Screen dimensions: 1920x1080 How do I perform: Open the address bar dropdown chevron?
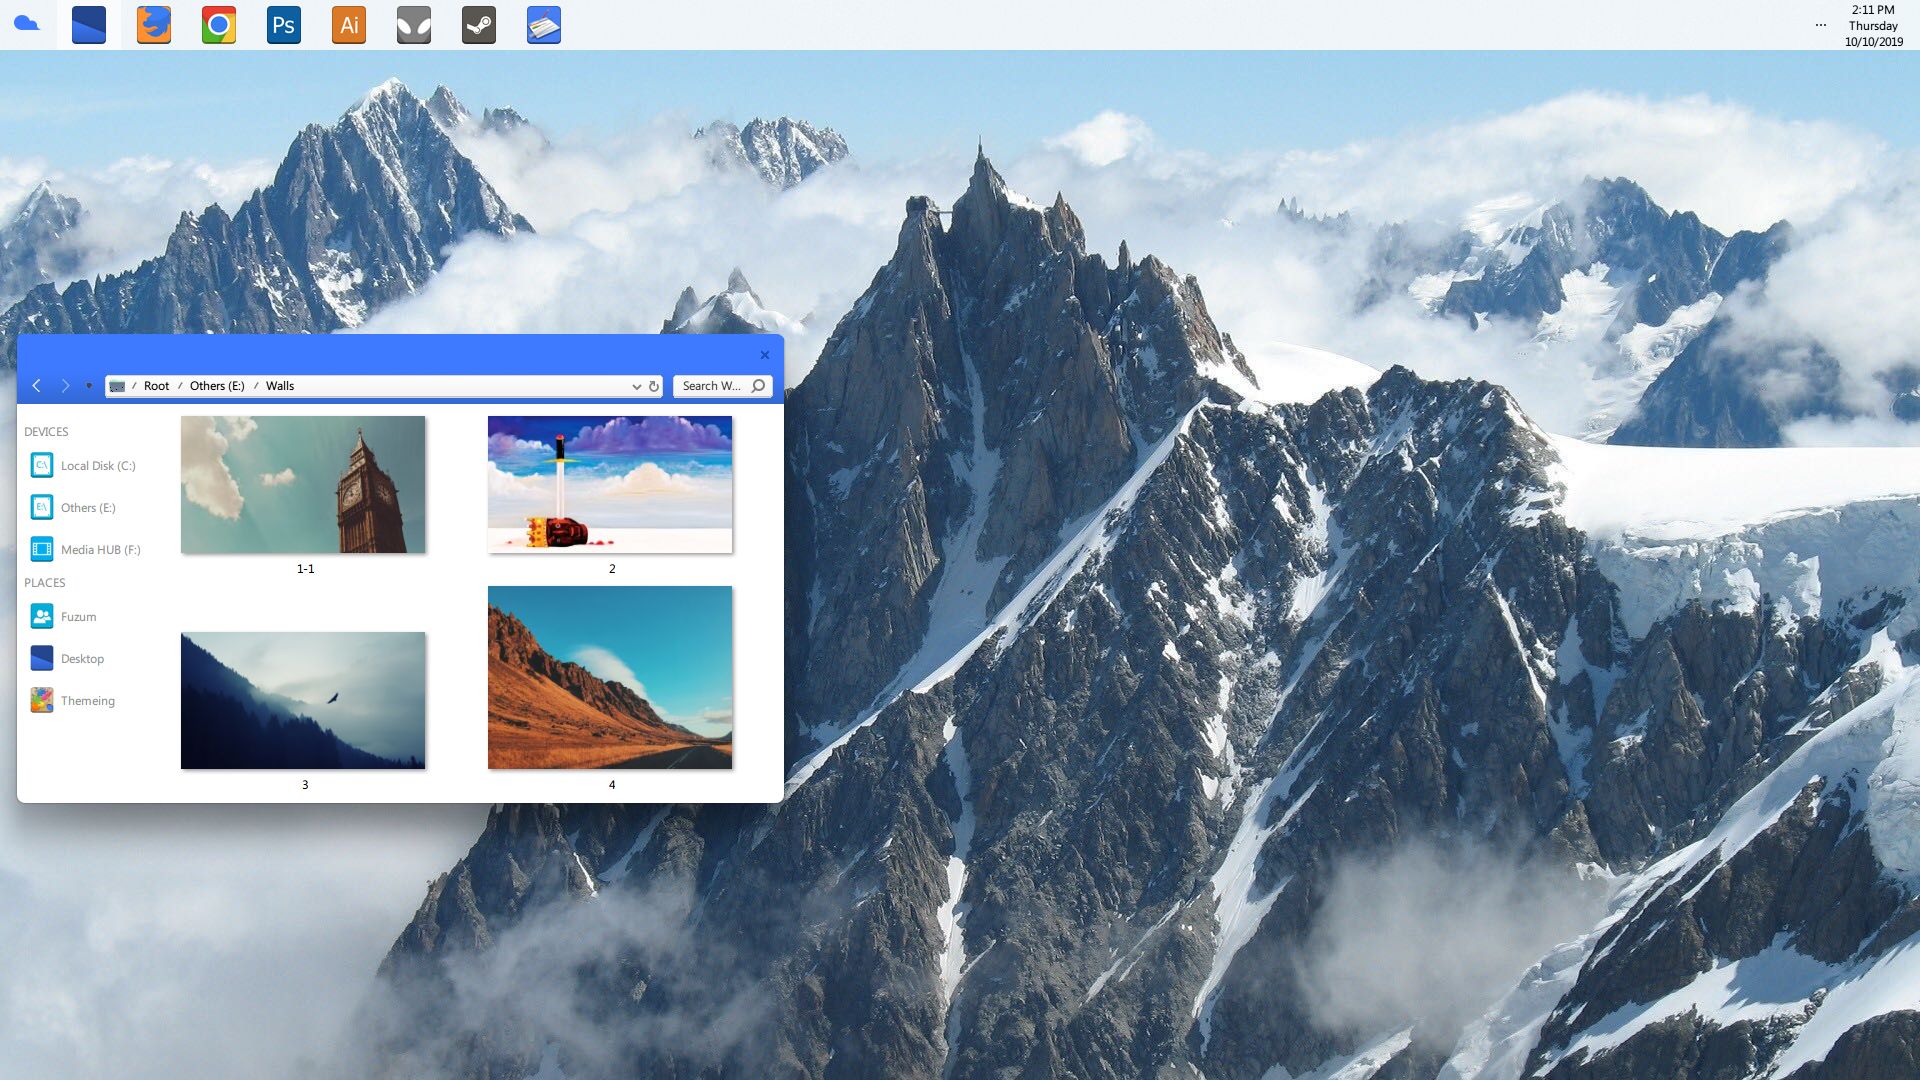coord(637,386)
